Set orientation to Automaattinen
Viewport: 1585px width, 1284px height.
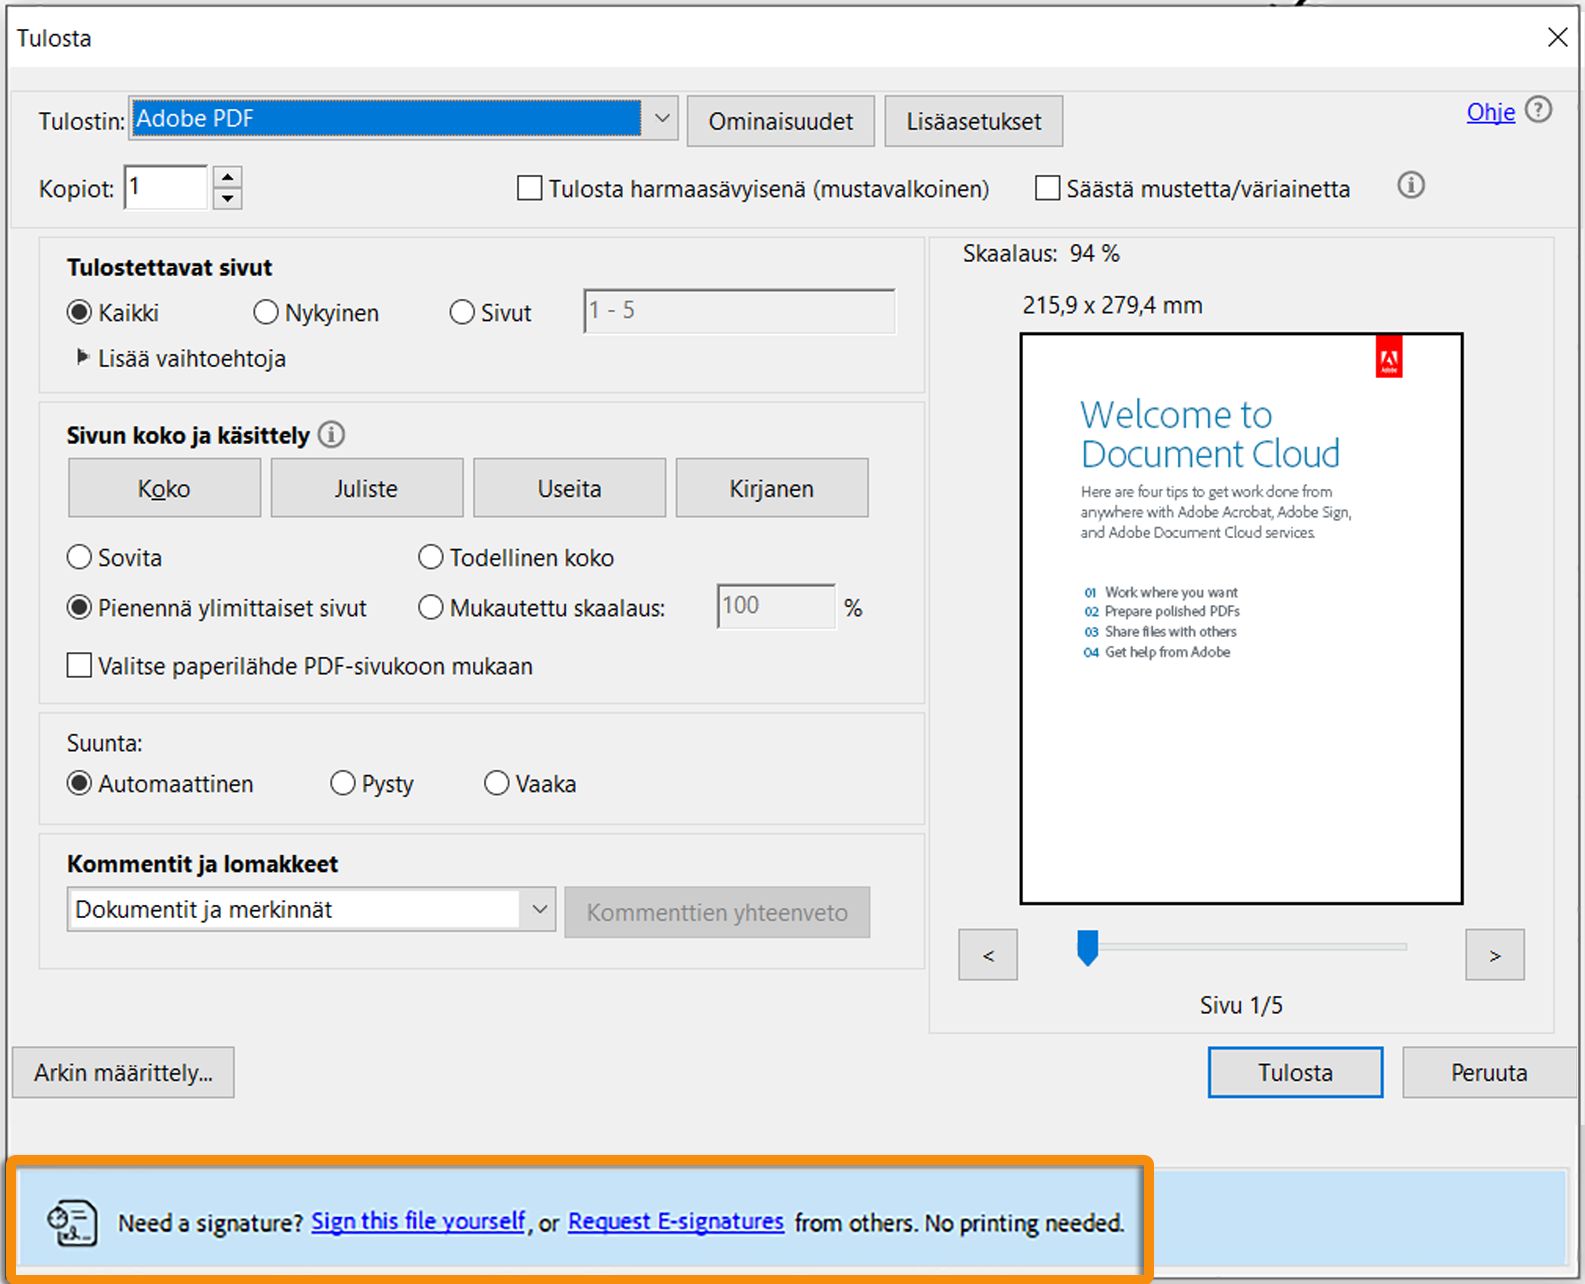coord(79,783)
